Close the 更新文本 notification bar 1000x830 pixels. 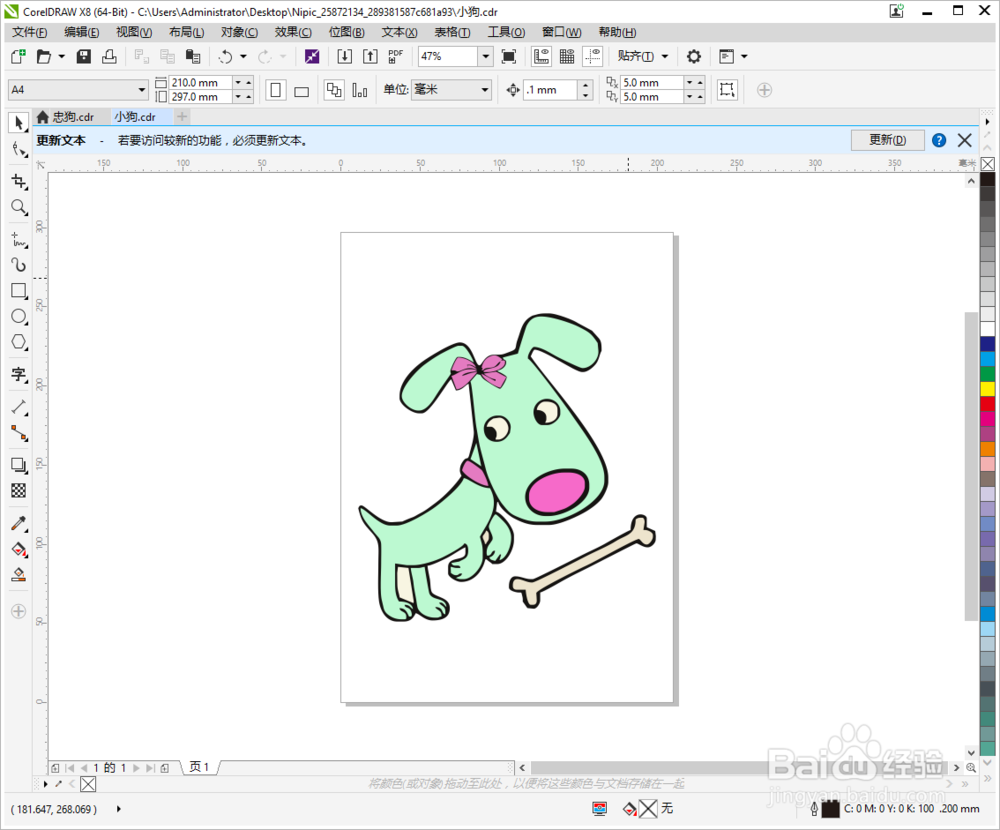click(x=965, y=140)
